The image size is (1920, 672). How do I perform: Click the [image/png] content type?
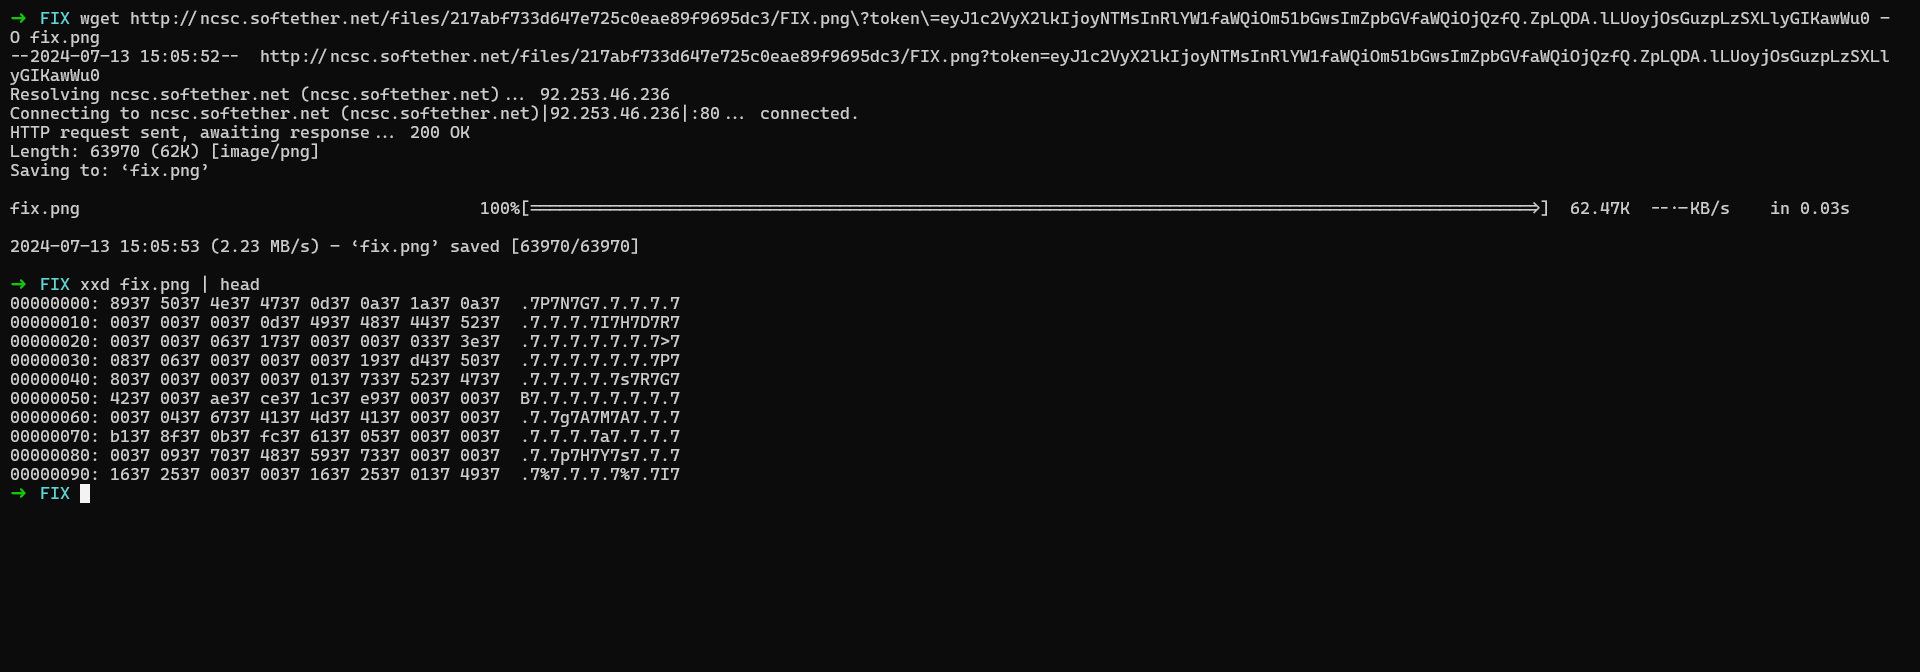(x=264, y=151)
